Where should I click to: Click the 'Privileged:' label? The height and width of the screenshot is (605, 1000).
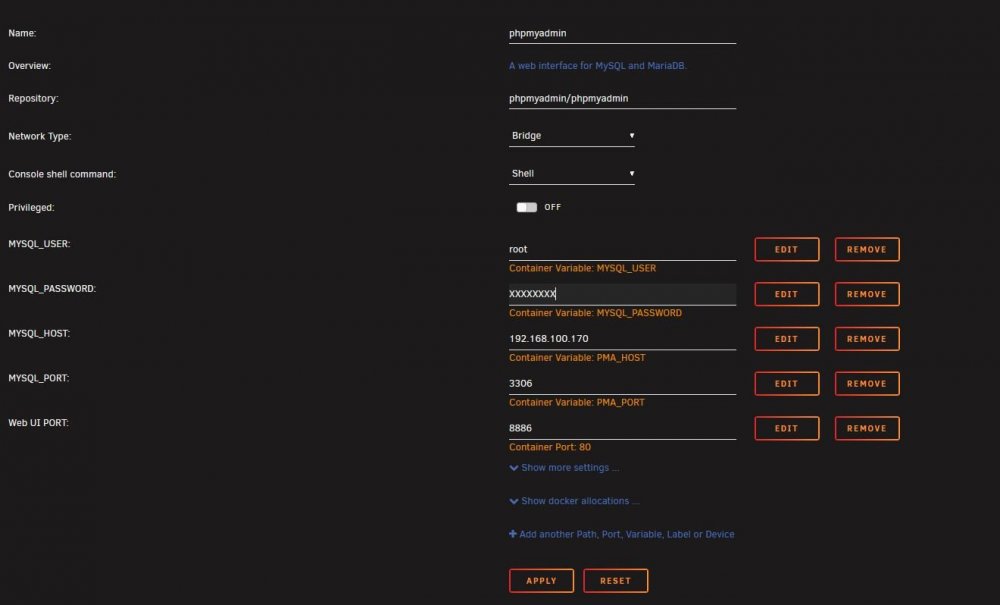pyautogui.click(x=31, y=208)
